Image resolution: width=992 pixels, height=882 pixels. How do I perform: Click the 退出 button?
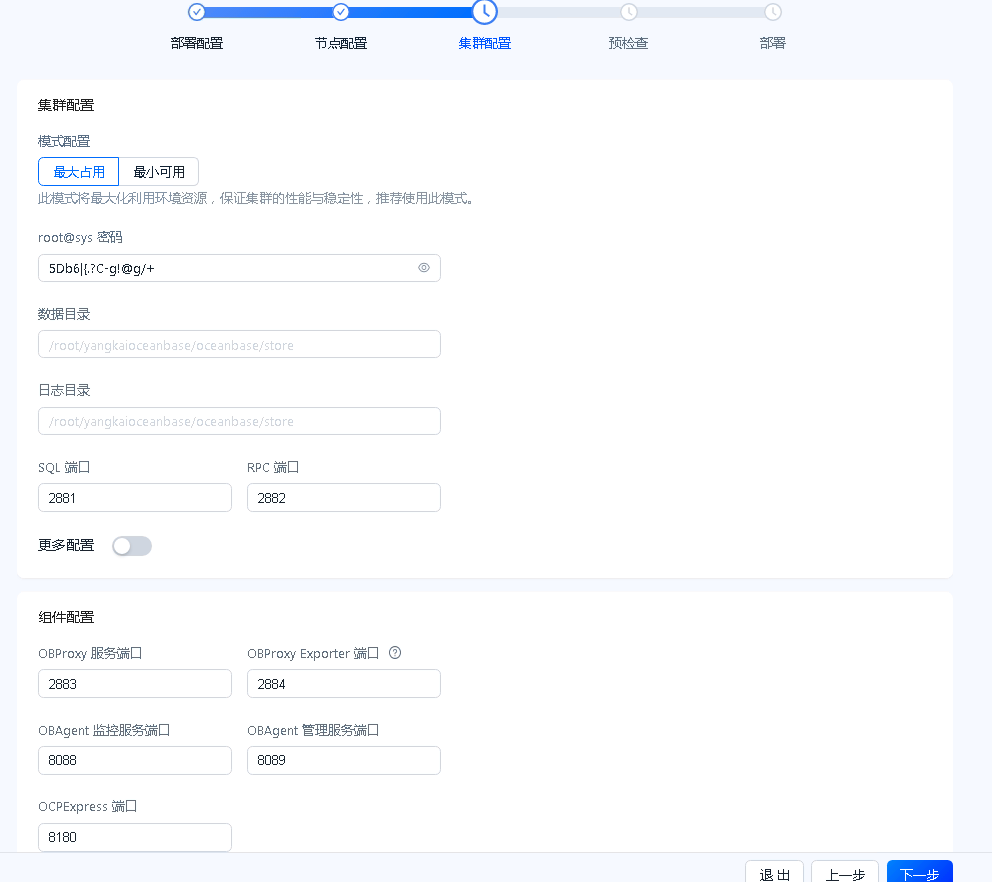774,873
